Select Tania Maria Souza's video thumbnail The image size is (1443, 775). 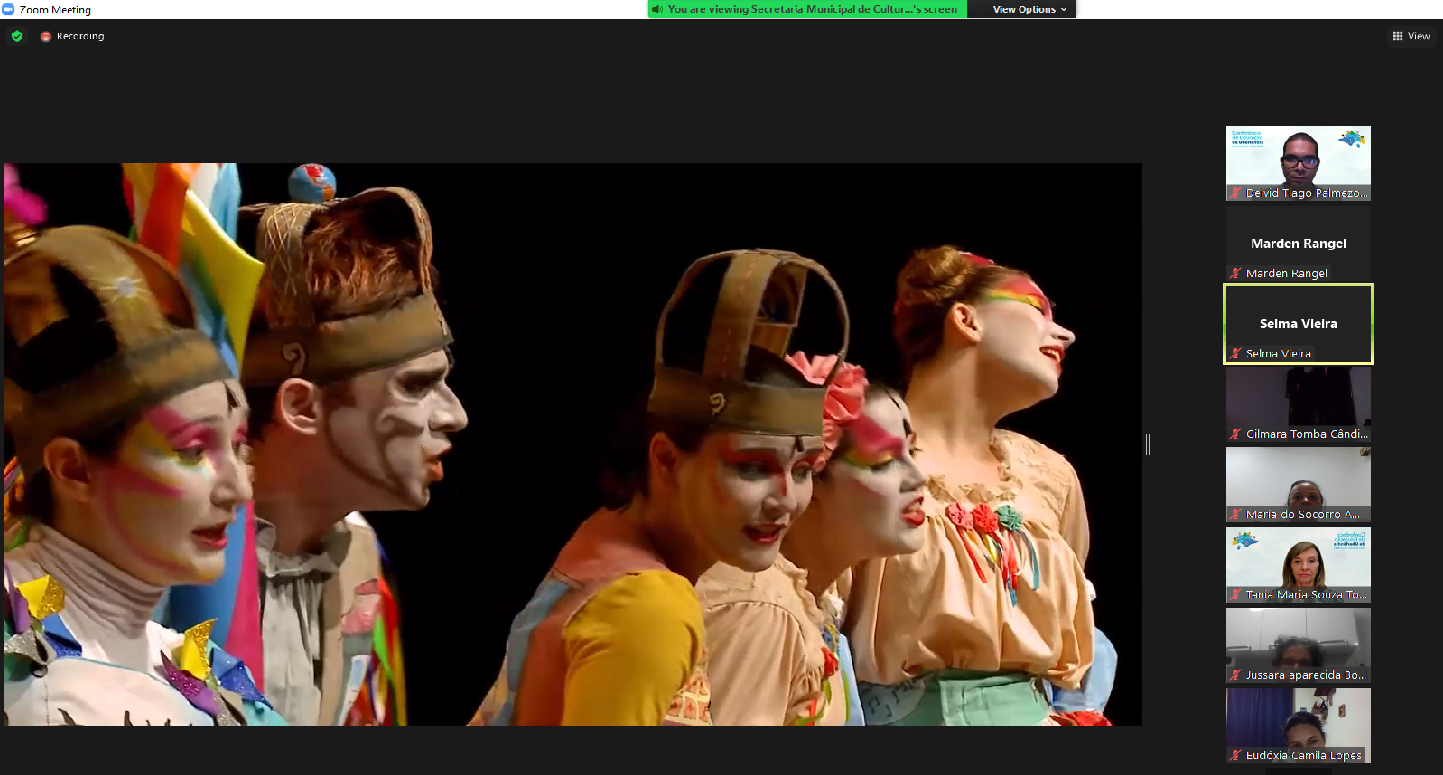click(1298, 565)
